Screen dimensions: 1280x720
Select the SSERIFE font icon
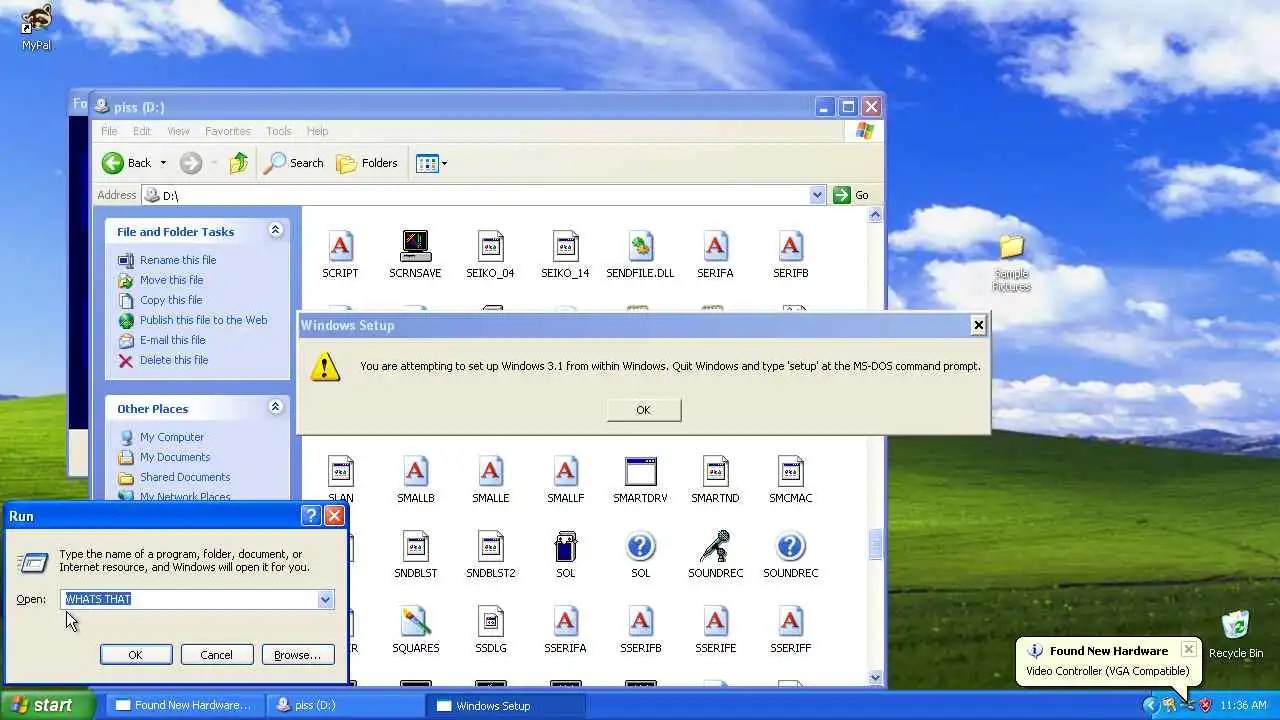coord(715,621)
